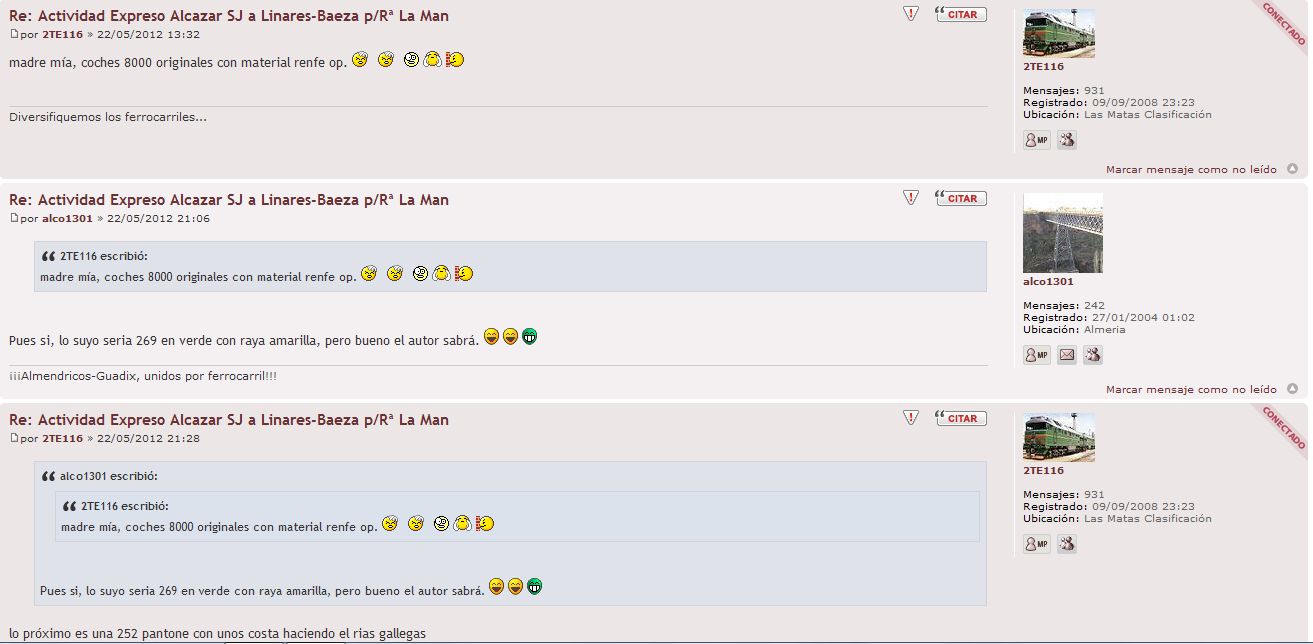Click report icon on alco1301's post

(910, 198)
